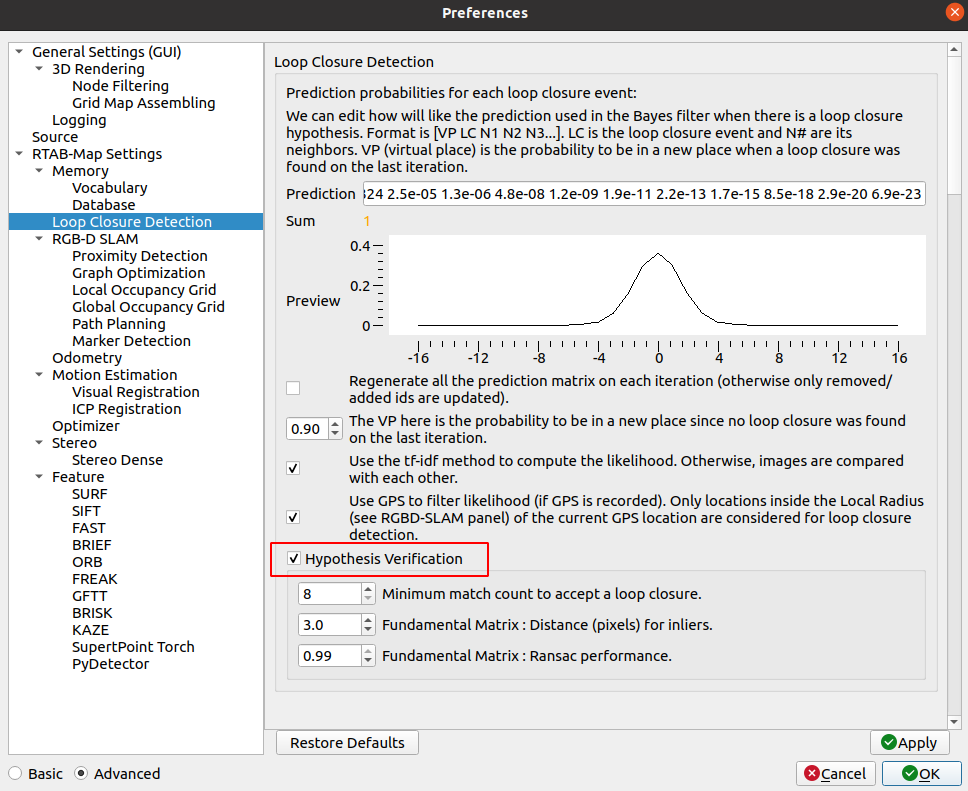The image size is (968, 791).
Task: Select the Basic radio button
Action: click(x=16, y=773)
